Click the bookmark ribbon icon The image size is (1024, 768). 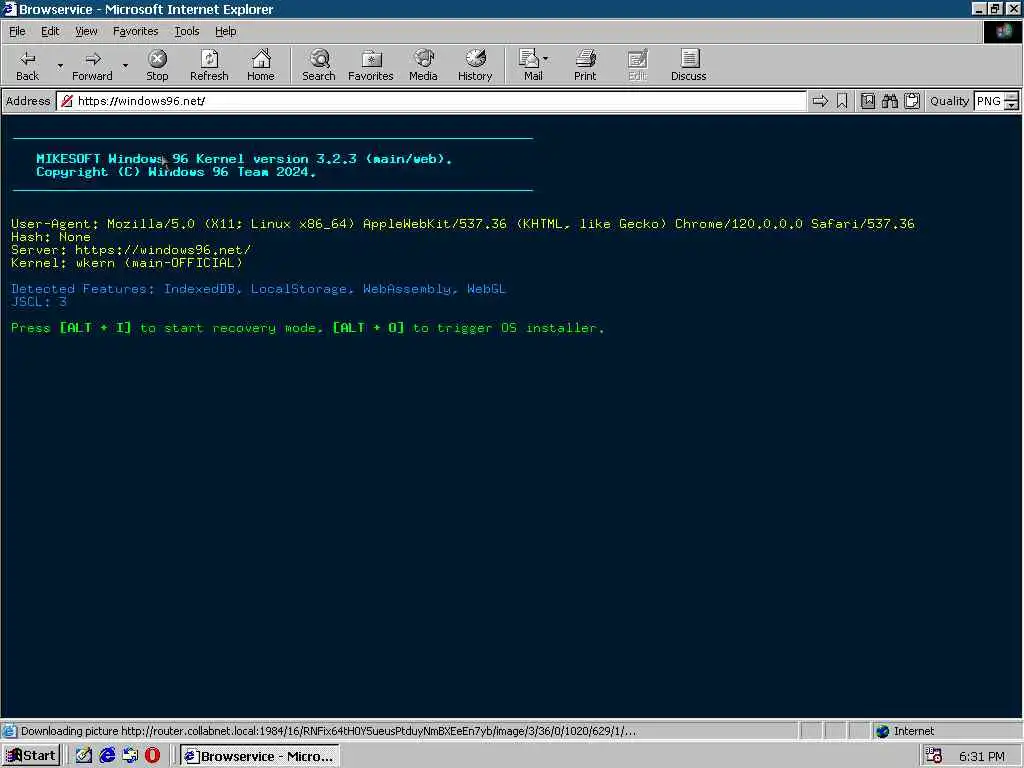coord(842,101)
